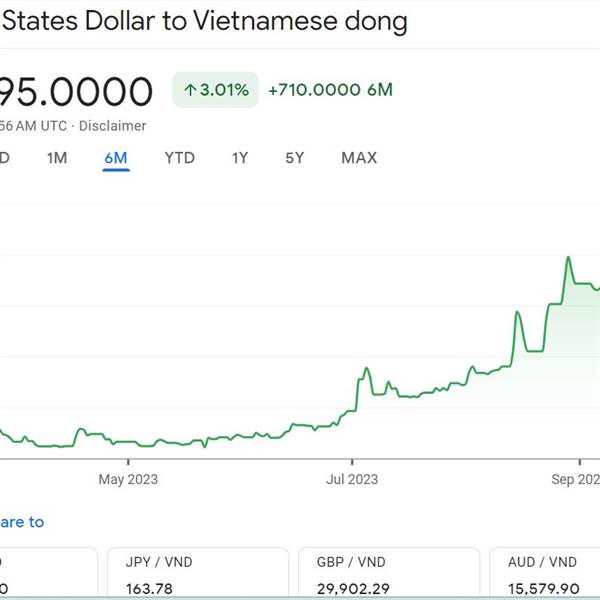
Task: Open the Disclaimer link
Action: (x=112, y=126)
